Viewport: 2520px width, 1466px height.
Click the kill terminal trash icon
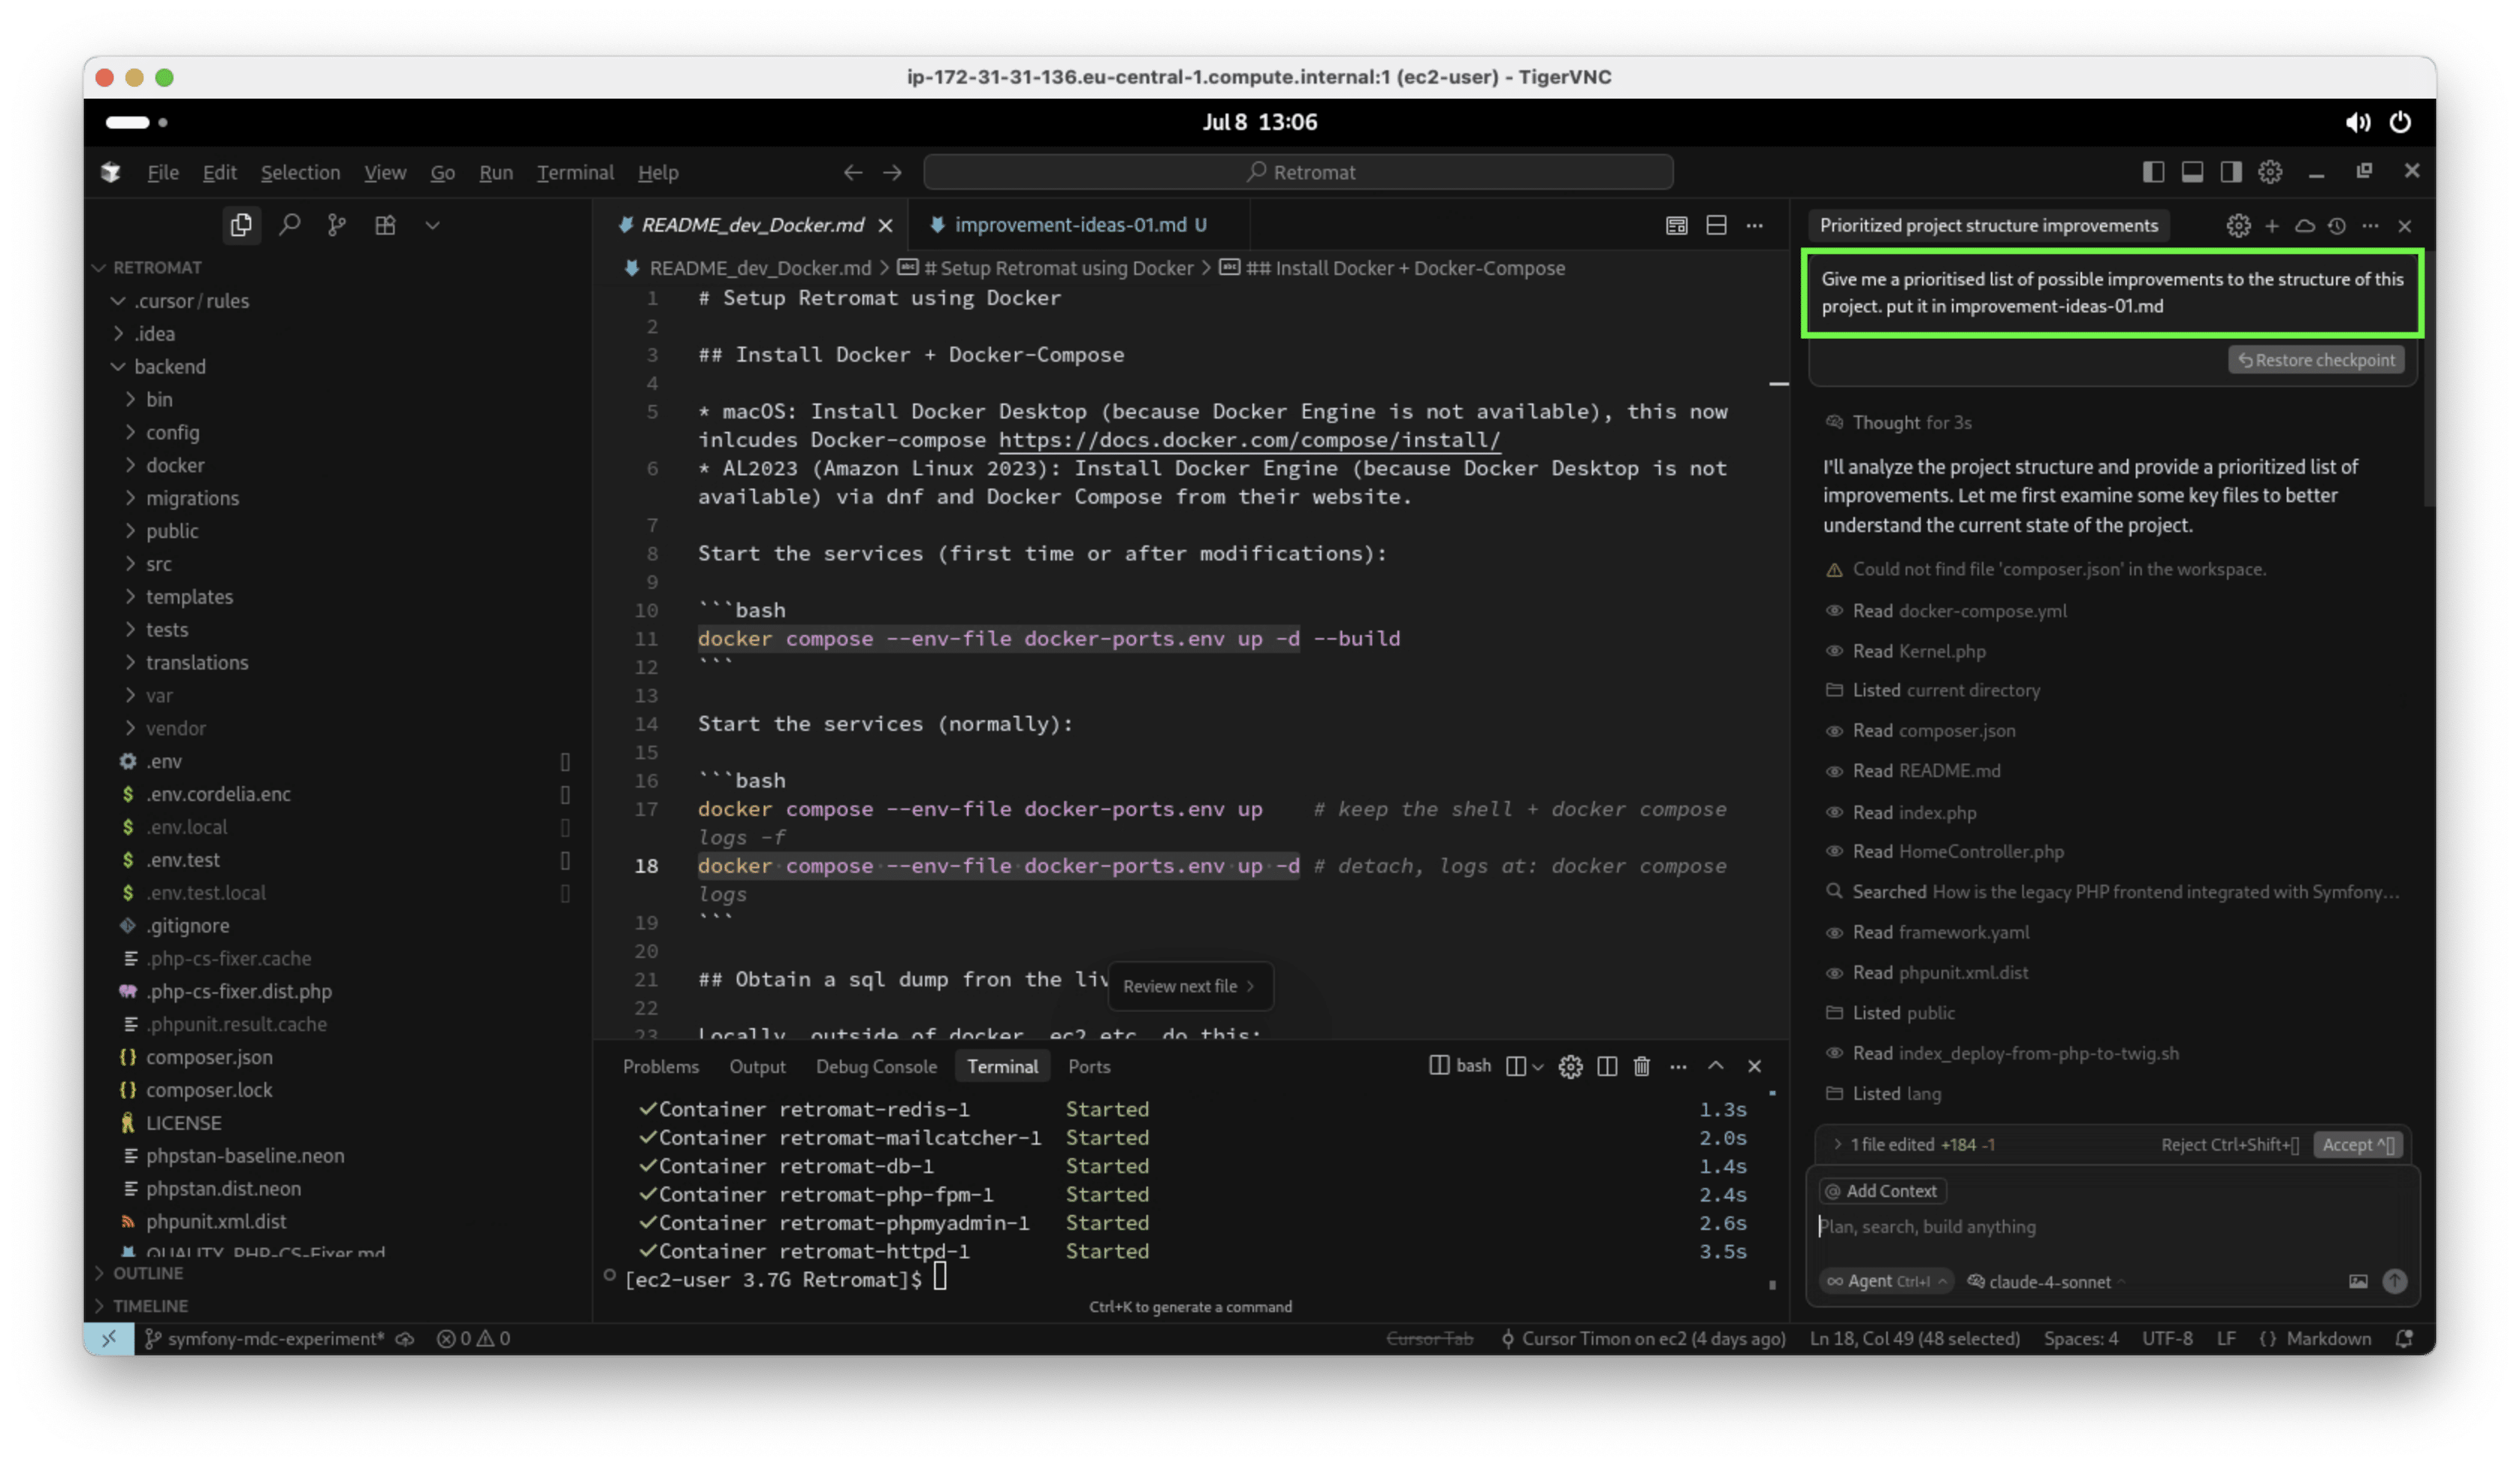(1641, 1066)
